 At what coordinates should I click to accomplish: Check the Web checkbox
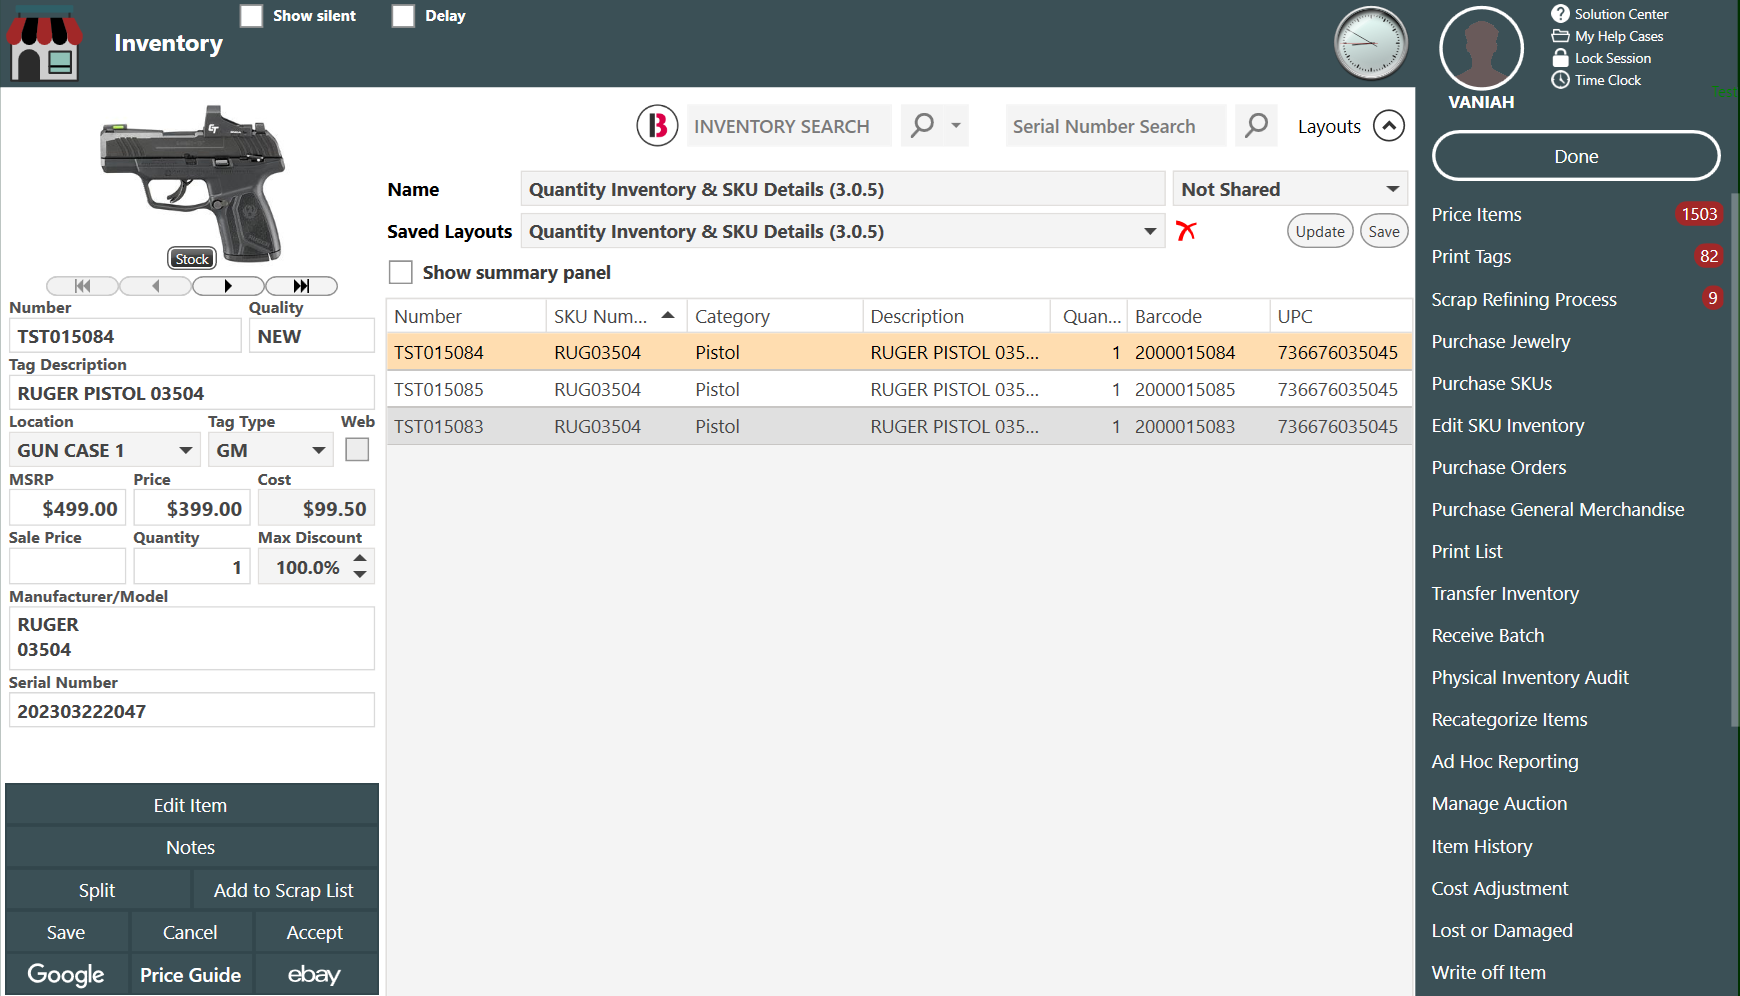(x=357, y=450)
